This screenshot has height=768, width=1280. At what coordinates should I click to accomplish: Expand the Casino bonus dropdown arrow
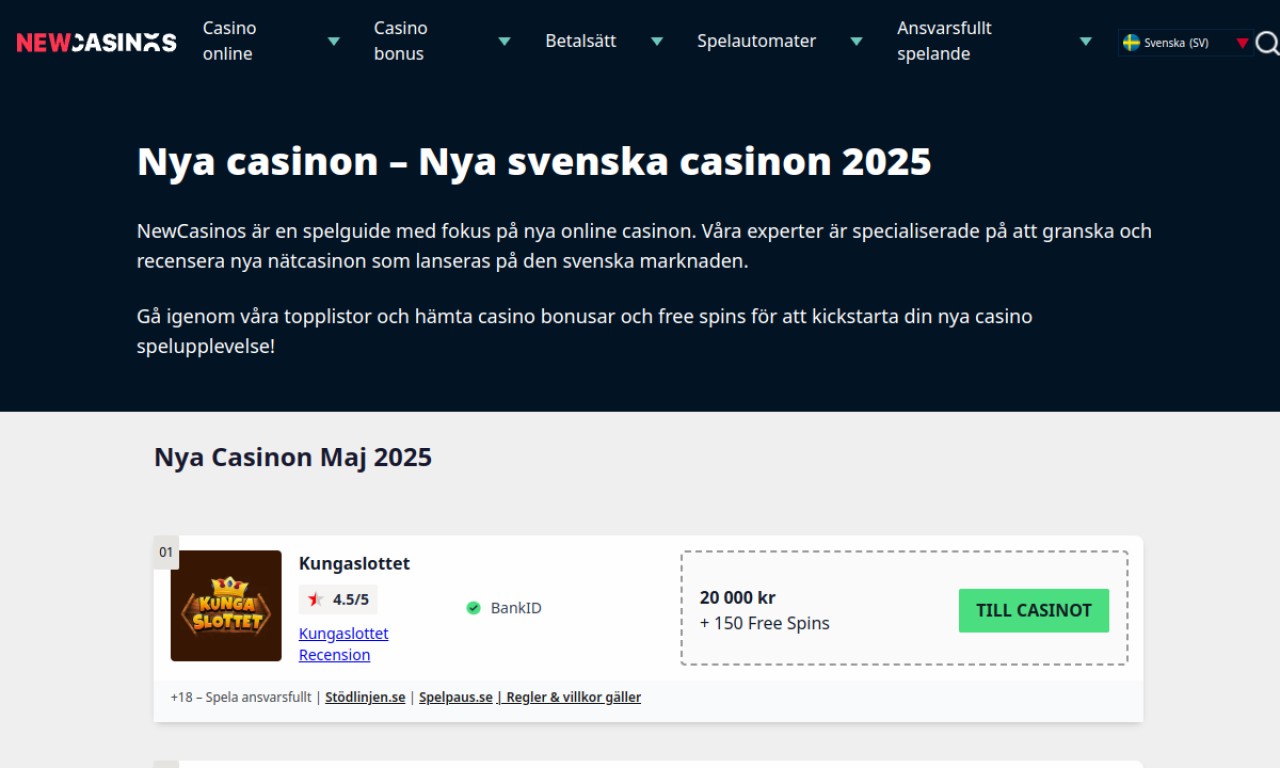click(x=505, y=41)
